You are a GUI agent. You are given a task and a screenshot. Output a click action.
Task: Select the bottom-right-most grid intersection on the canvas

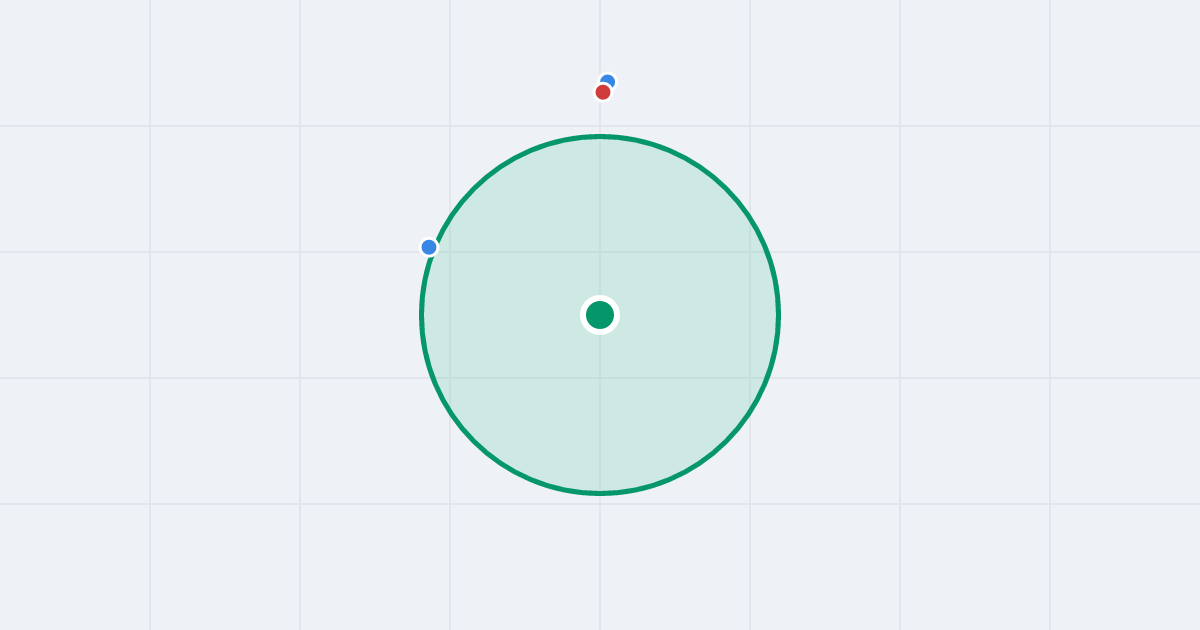coord(1050,504)
